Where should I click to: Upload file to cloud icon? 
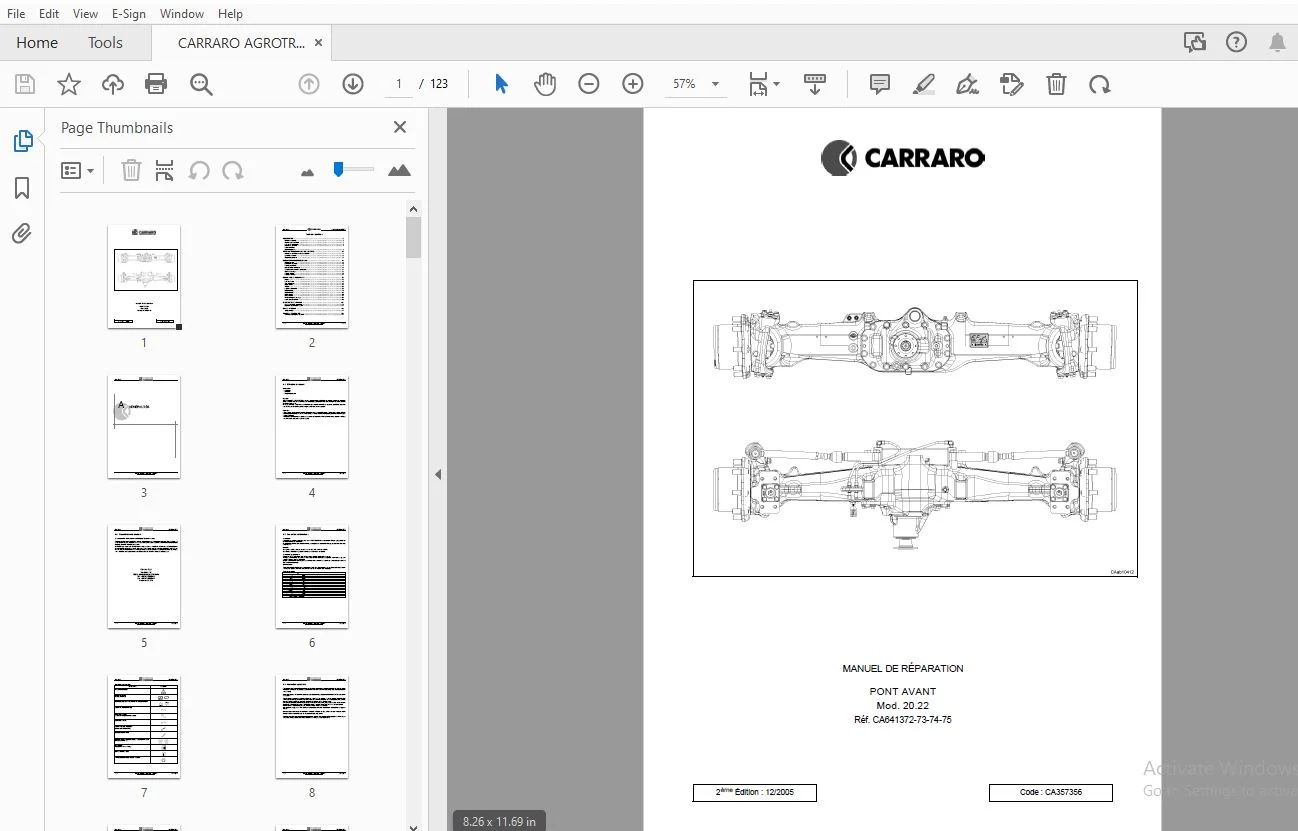click(x=113, y=85)
